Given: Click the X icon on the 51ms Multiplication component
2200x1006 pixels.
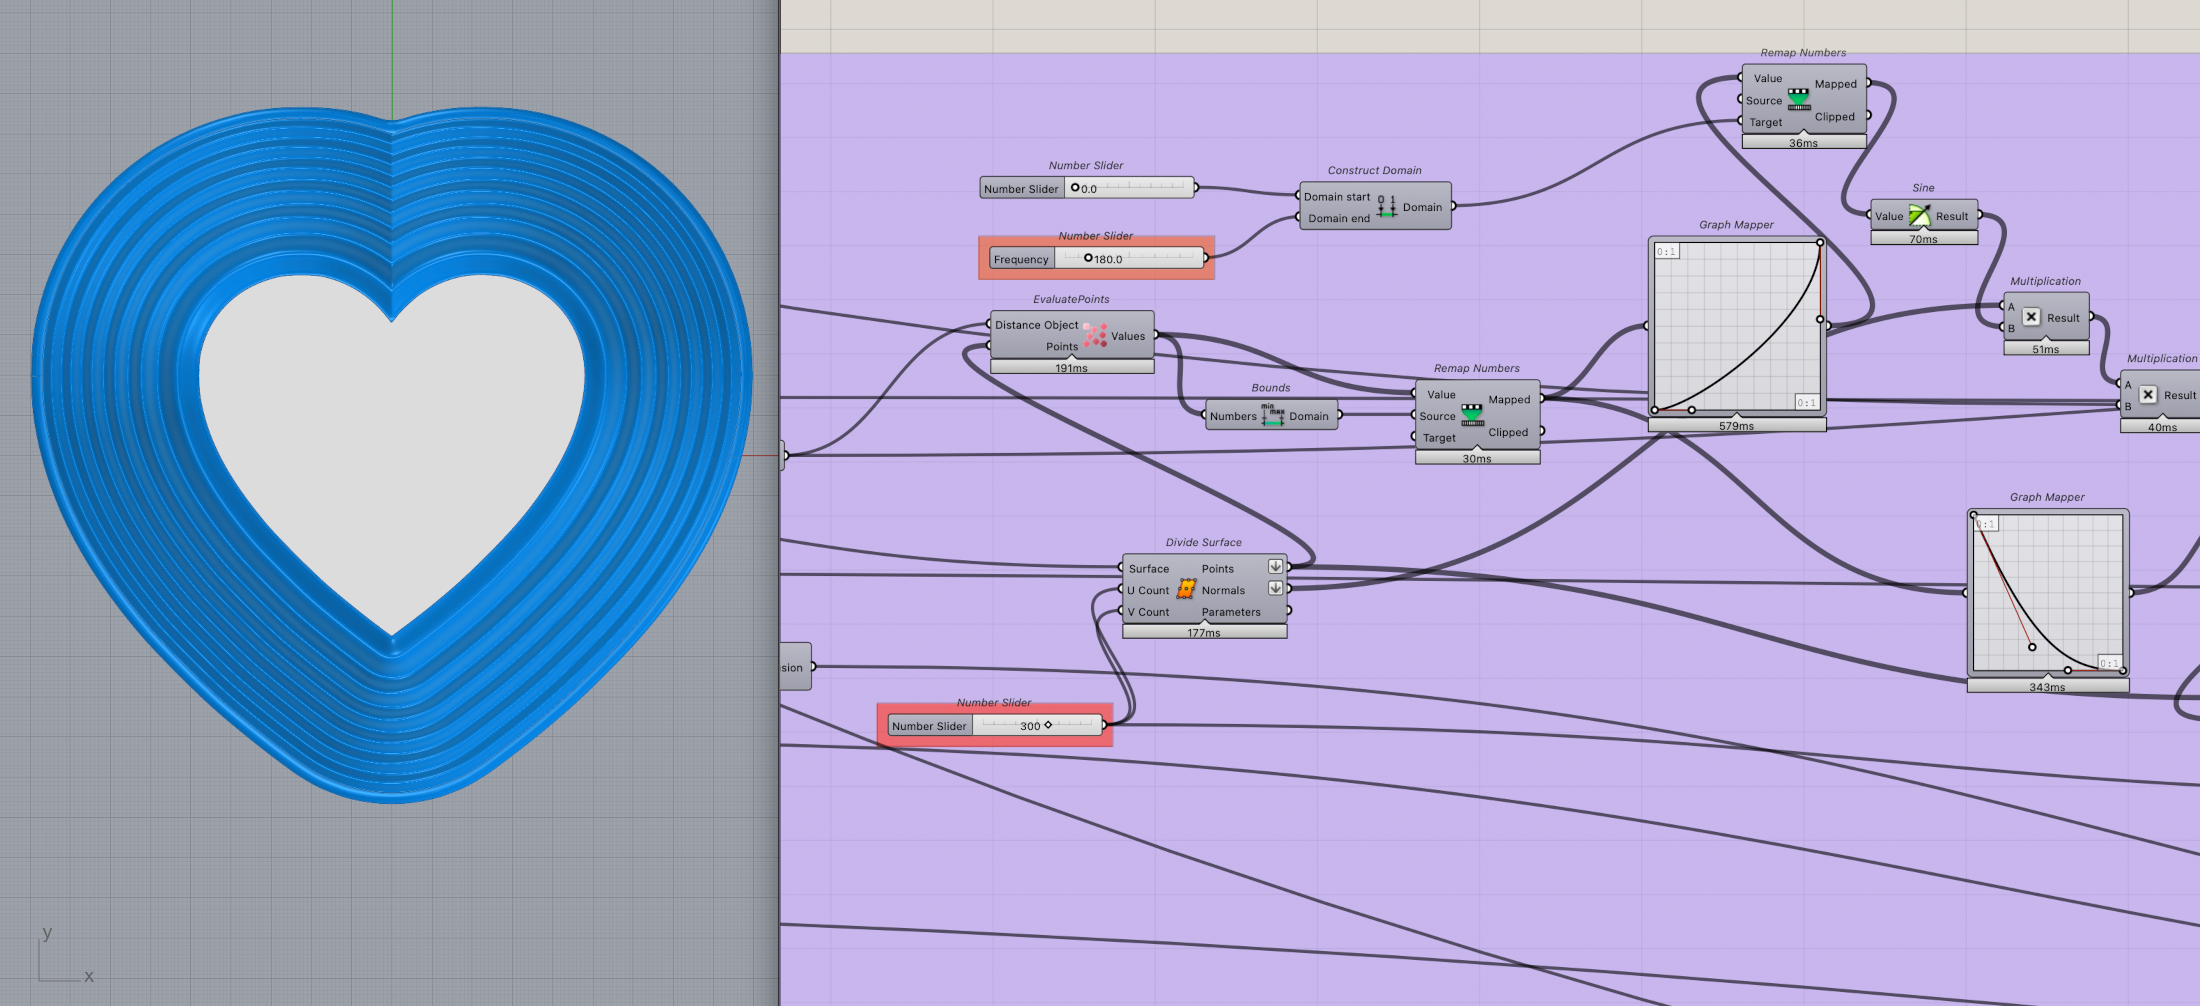Looking at the screenshot, I should (x=2031, y=317).
